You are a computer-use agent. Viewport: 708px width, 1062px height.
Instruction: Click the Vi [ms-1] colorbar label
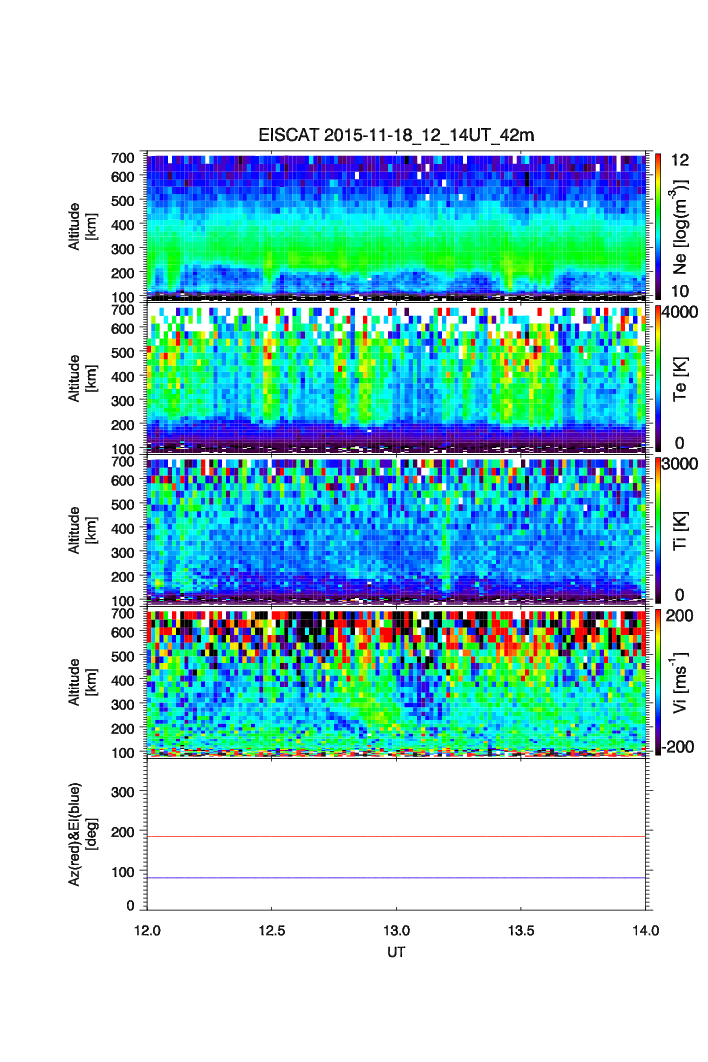[683, 681]
